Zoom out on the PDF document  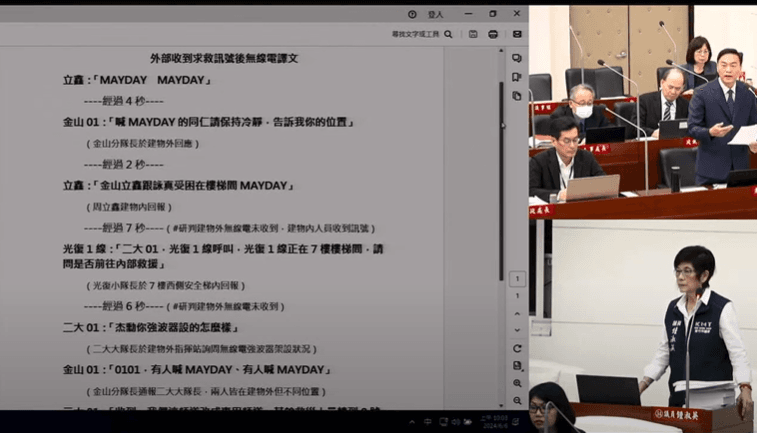point(517,401)
